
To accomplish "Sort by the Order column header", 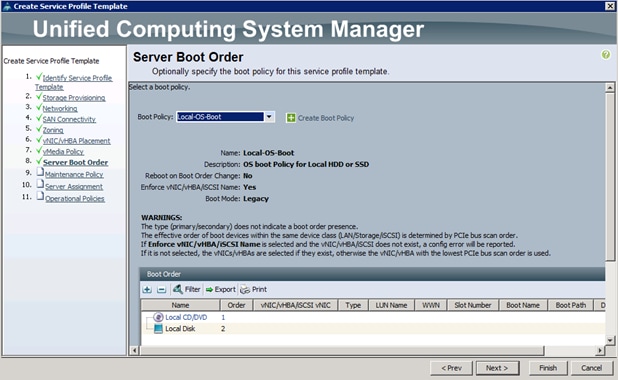I will [x=236, y=305].
